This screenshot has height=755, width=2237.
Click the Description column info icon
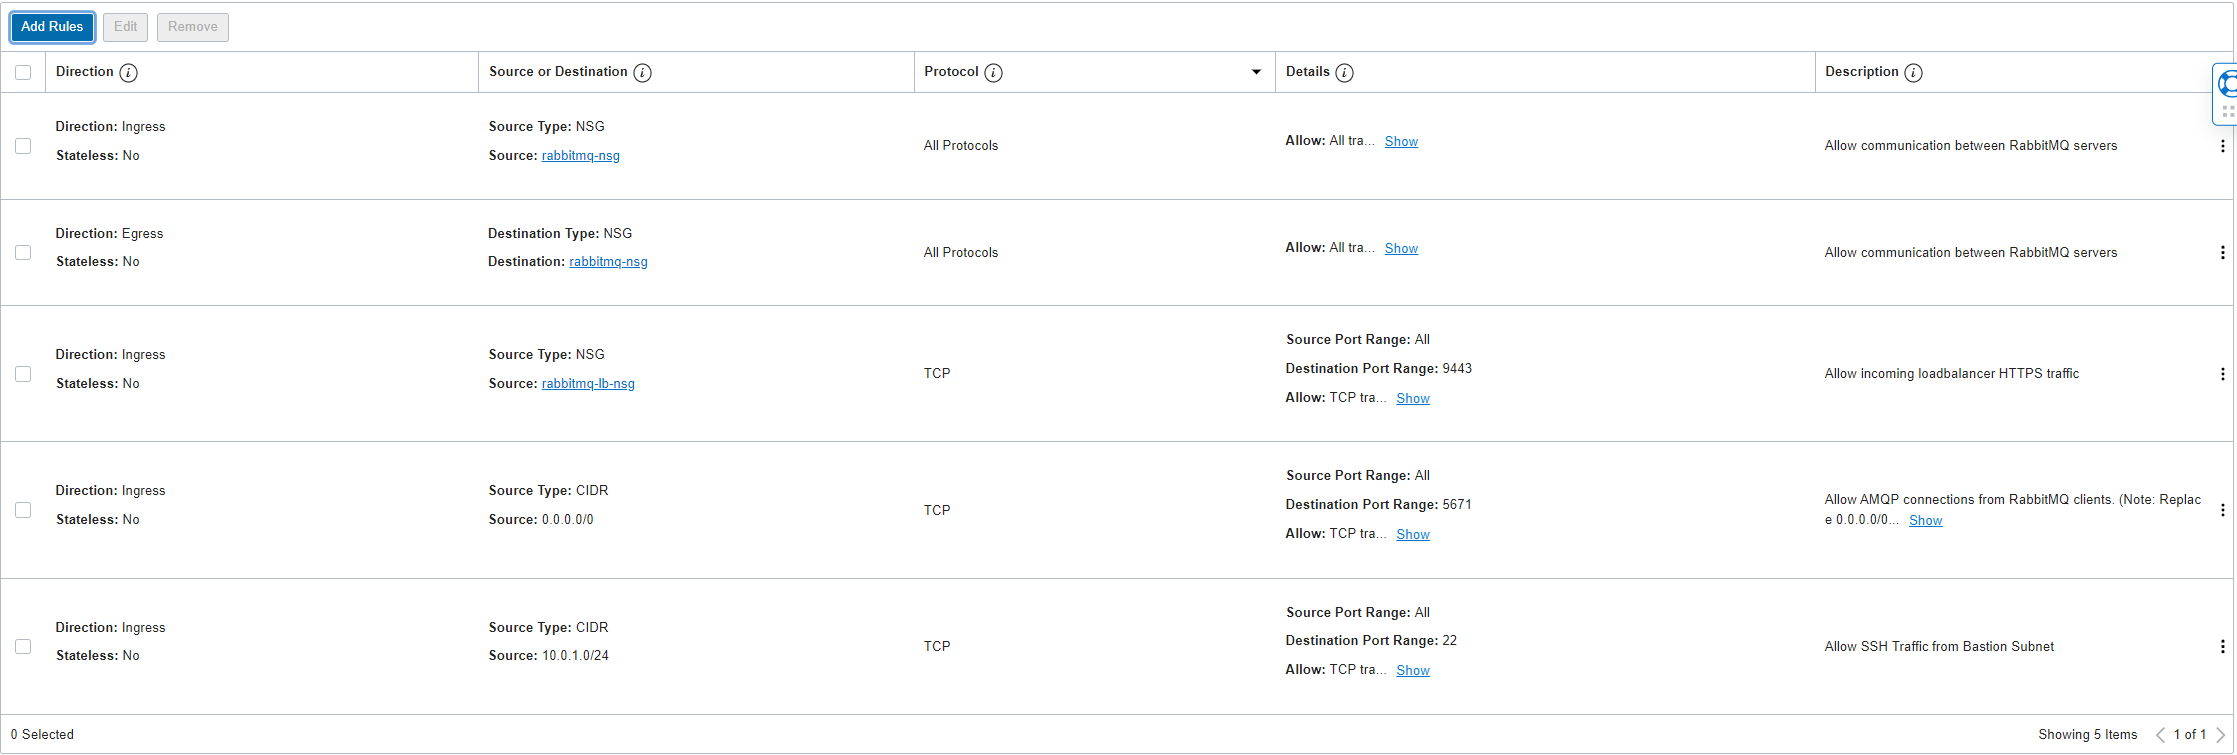pos(1913,73)
